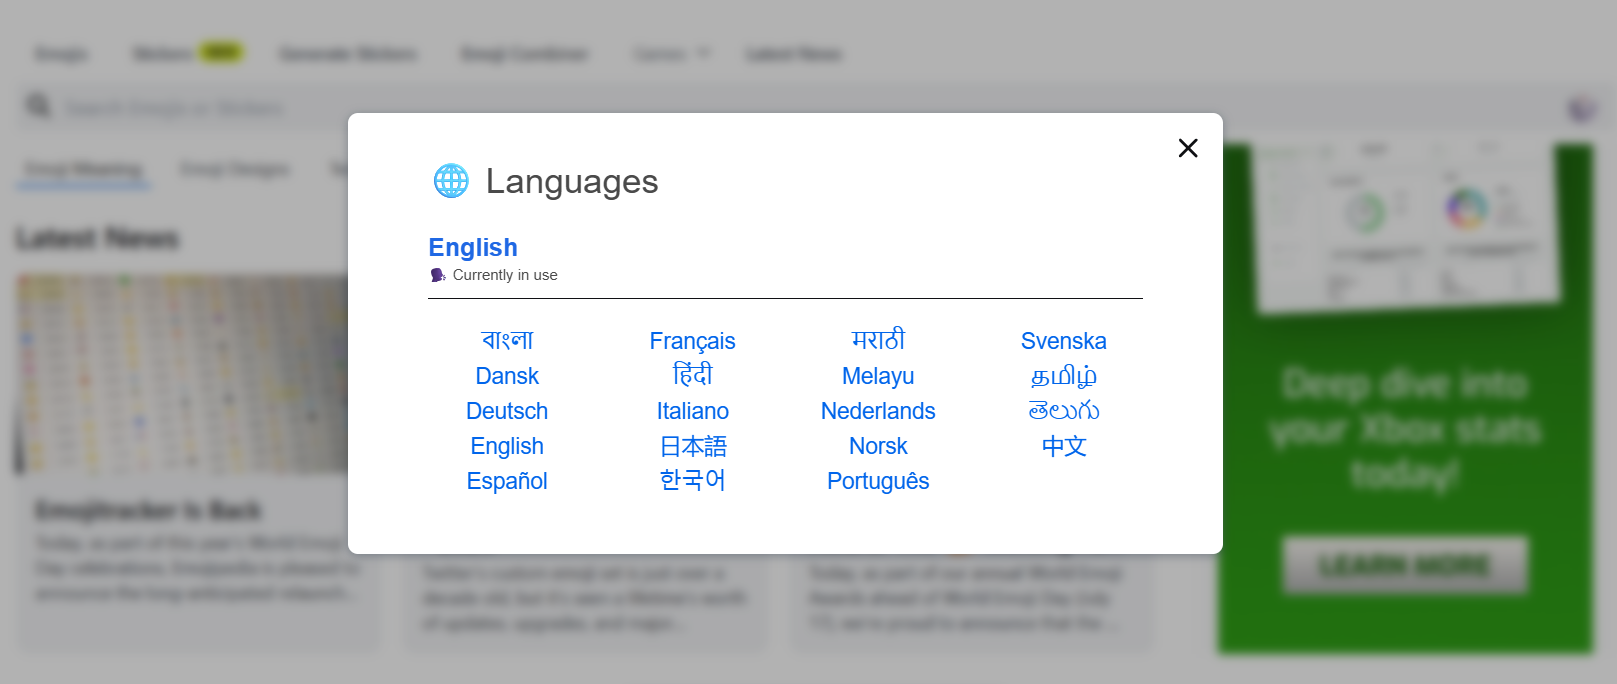The image size is (1617, 684).
Task: Pick Dansk from the language list
Action: pyautogui.click(x=507, y=376)
